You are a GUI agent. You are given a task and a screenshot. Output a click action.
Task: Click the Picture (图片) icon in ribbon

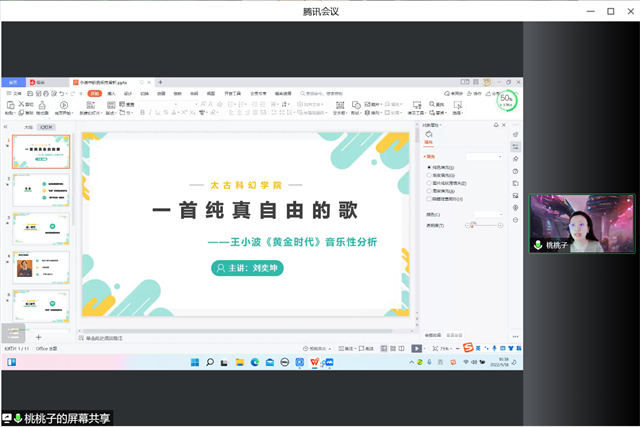click(x=367, y=105)
